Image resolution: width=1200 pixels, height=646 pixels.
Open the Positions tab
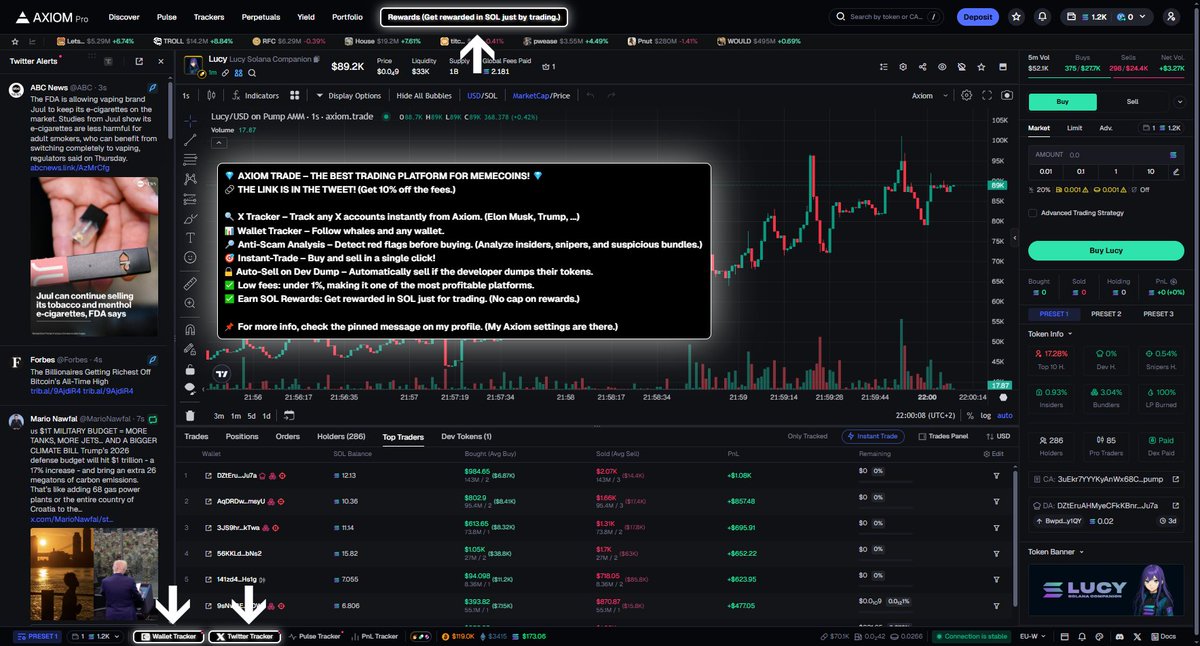242,436
